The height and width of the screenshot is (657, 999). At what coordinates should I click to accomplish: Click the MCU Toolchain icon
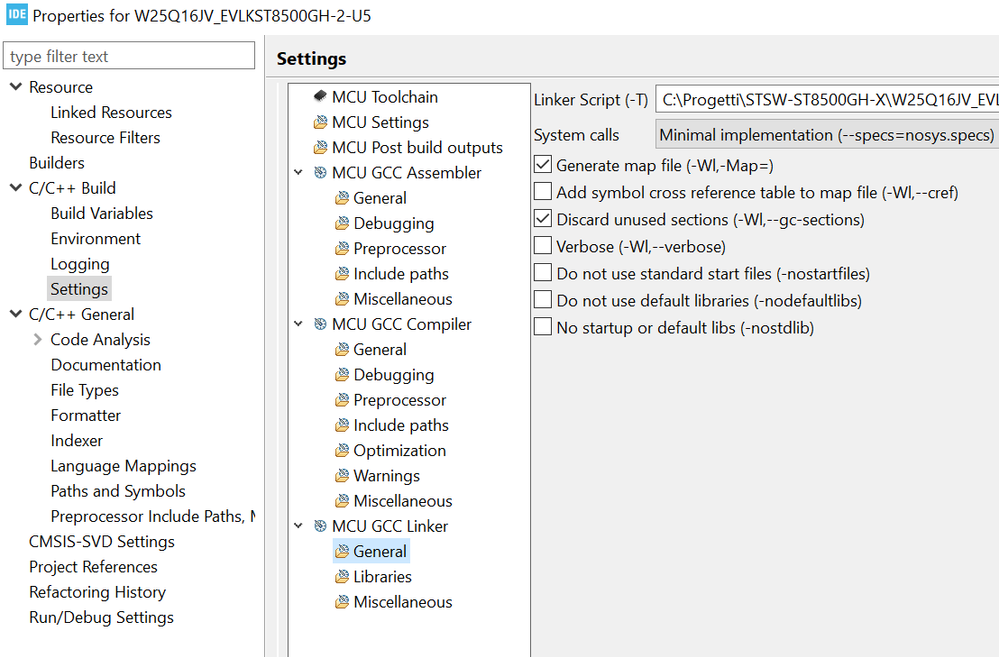320,97
